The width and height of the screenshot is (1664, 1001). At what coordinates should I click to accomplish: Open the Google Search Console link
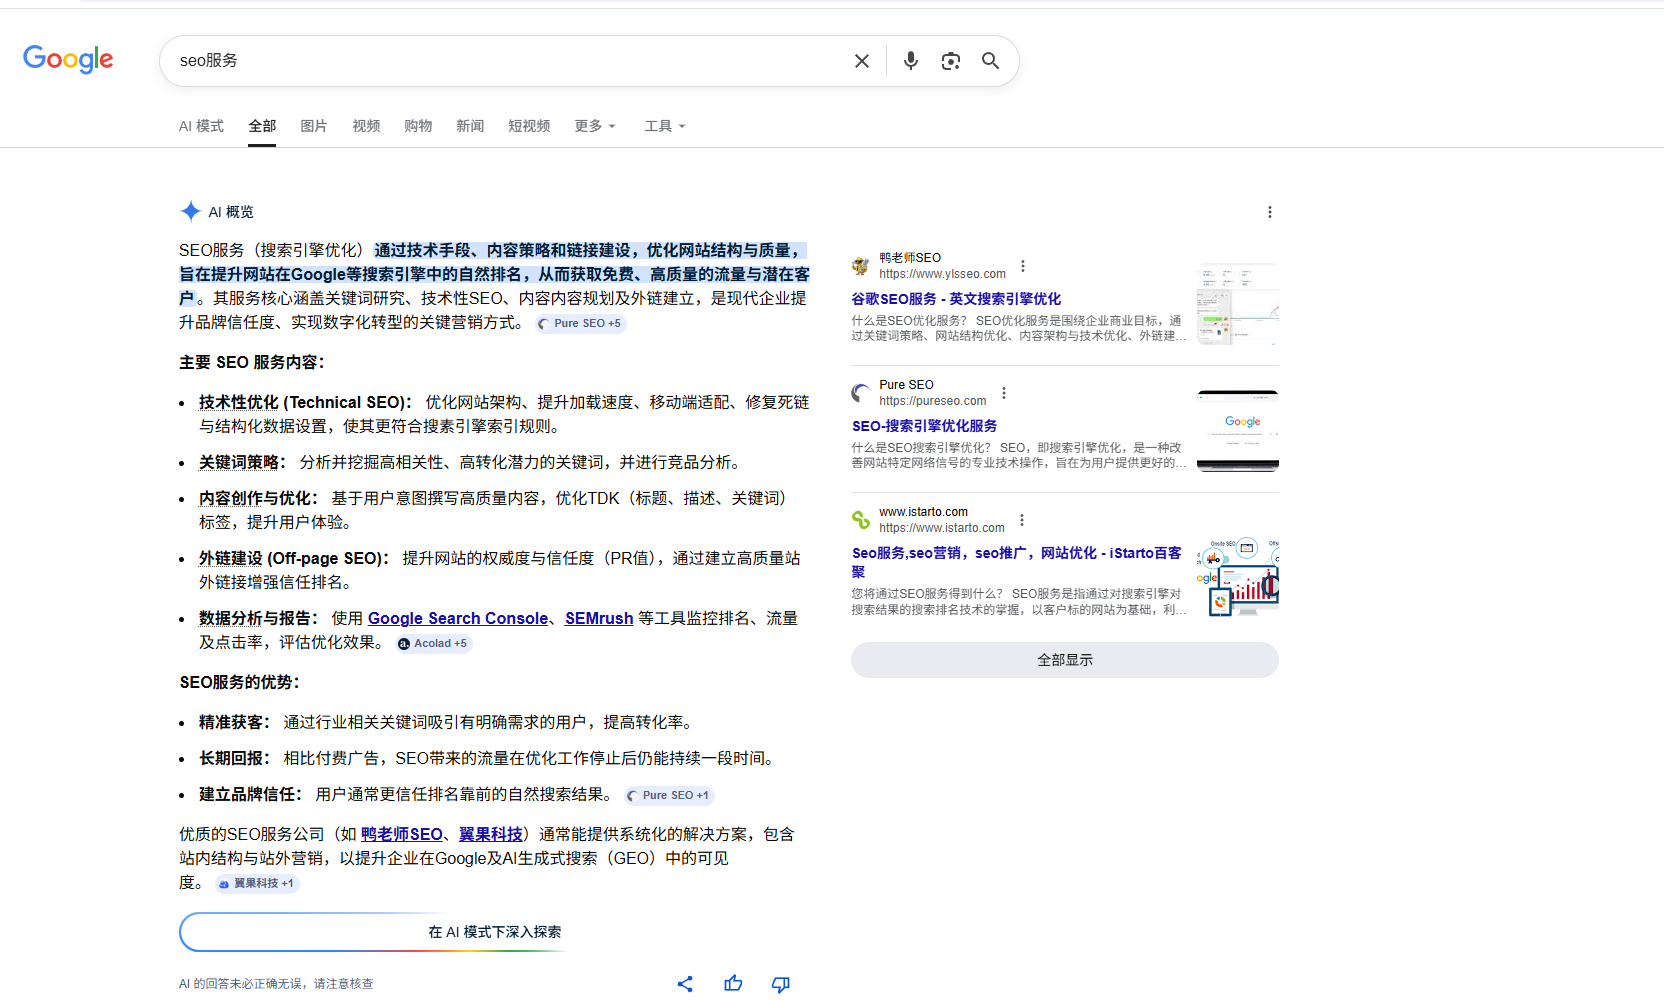coord(457,619)
